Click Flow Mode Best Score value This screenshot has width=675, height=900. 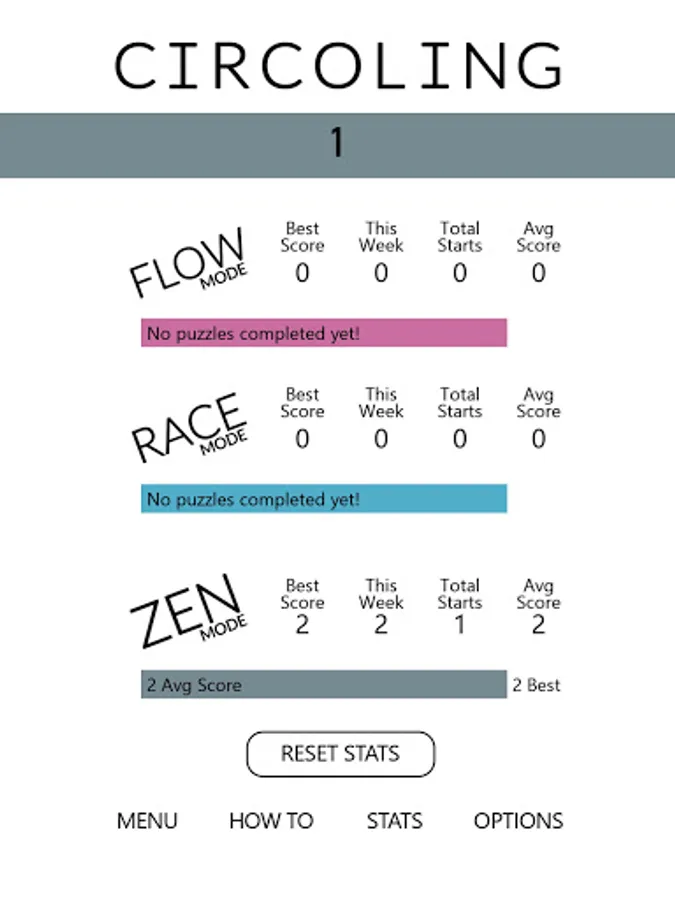[x=302, y=272]
